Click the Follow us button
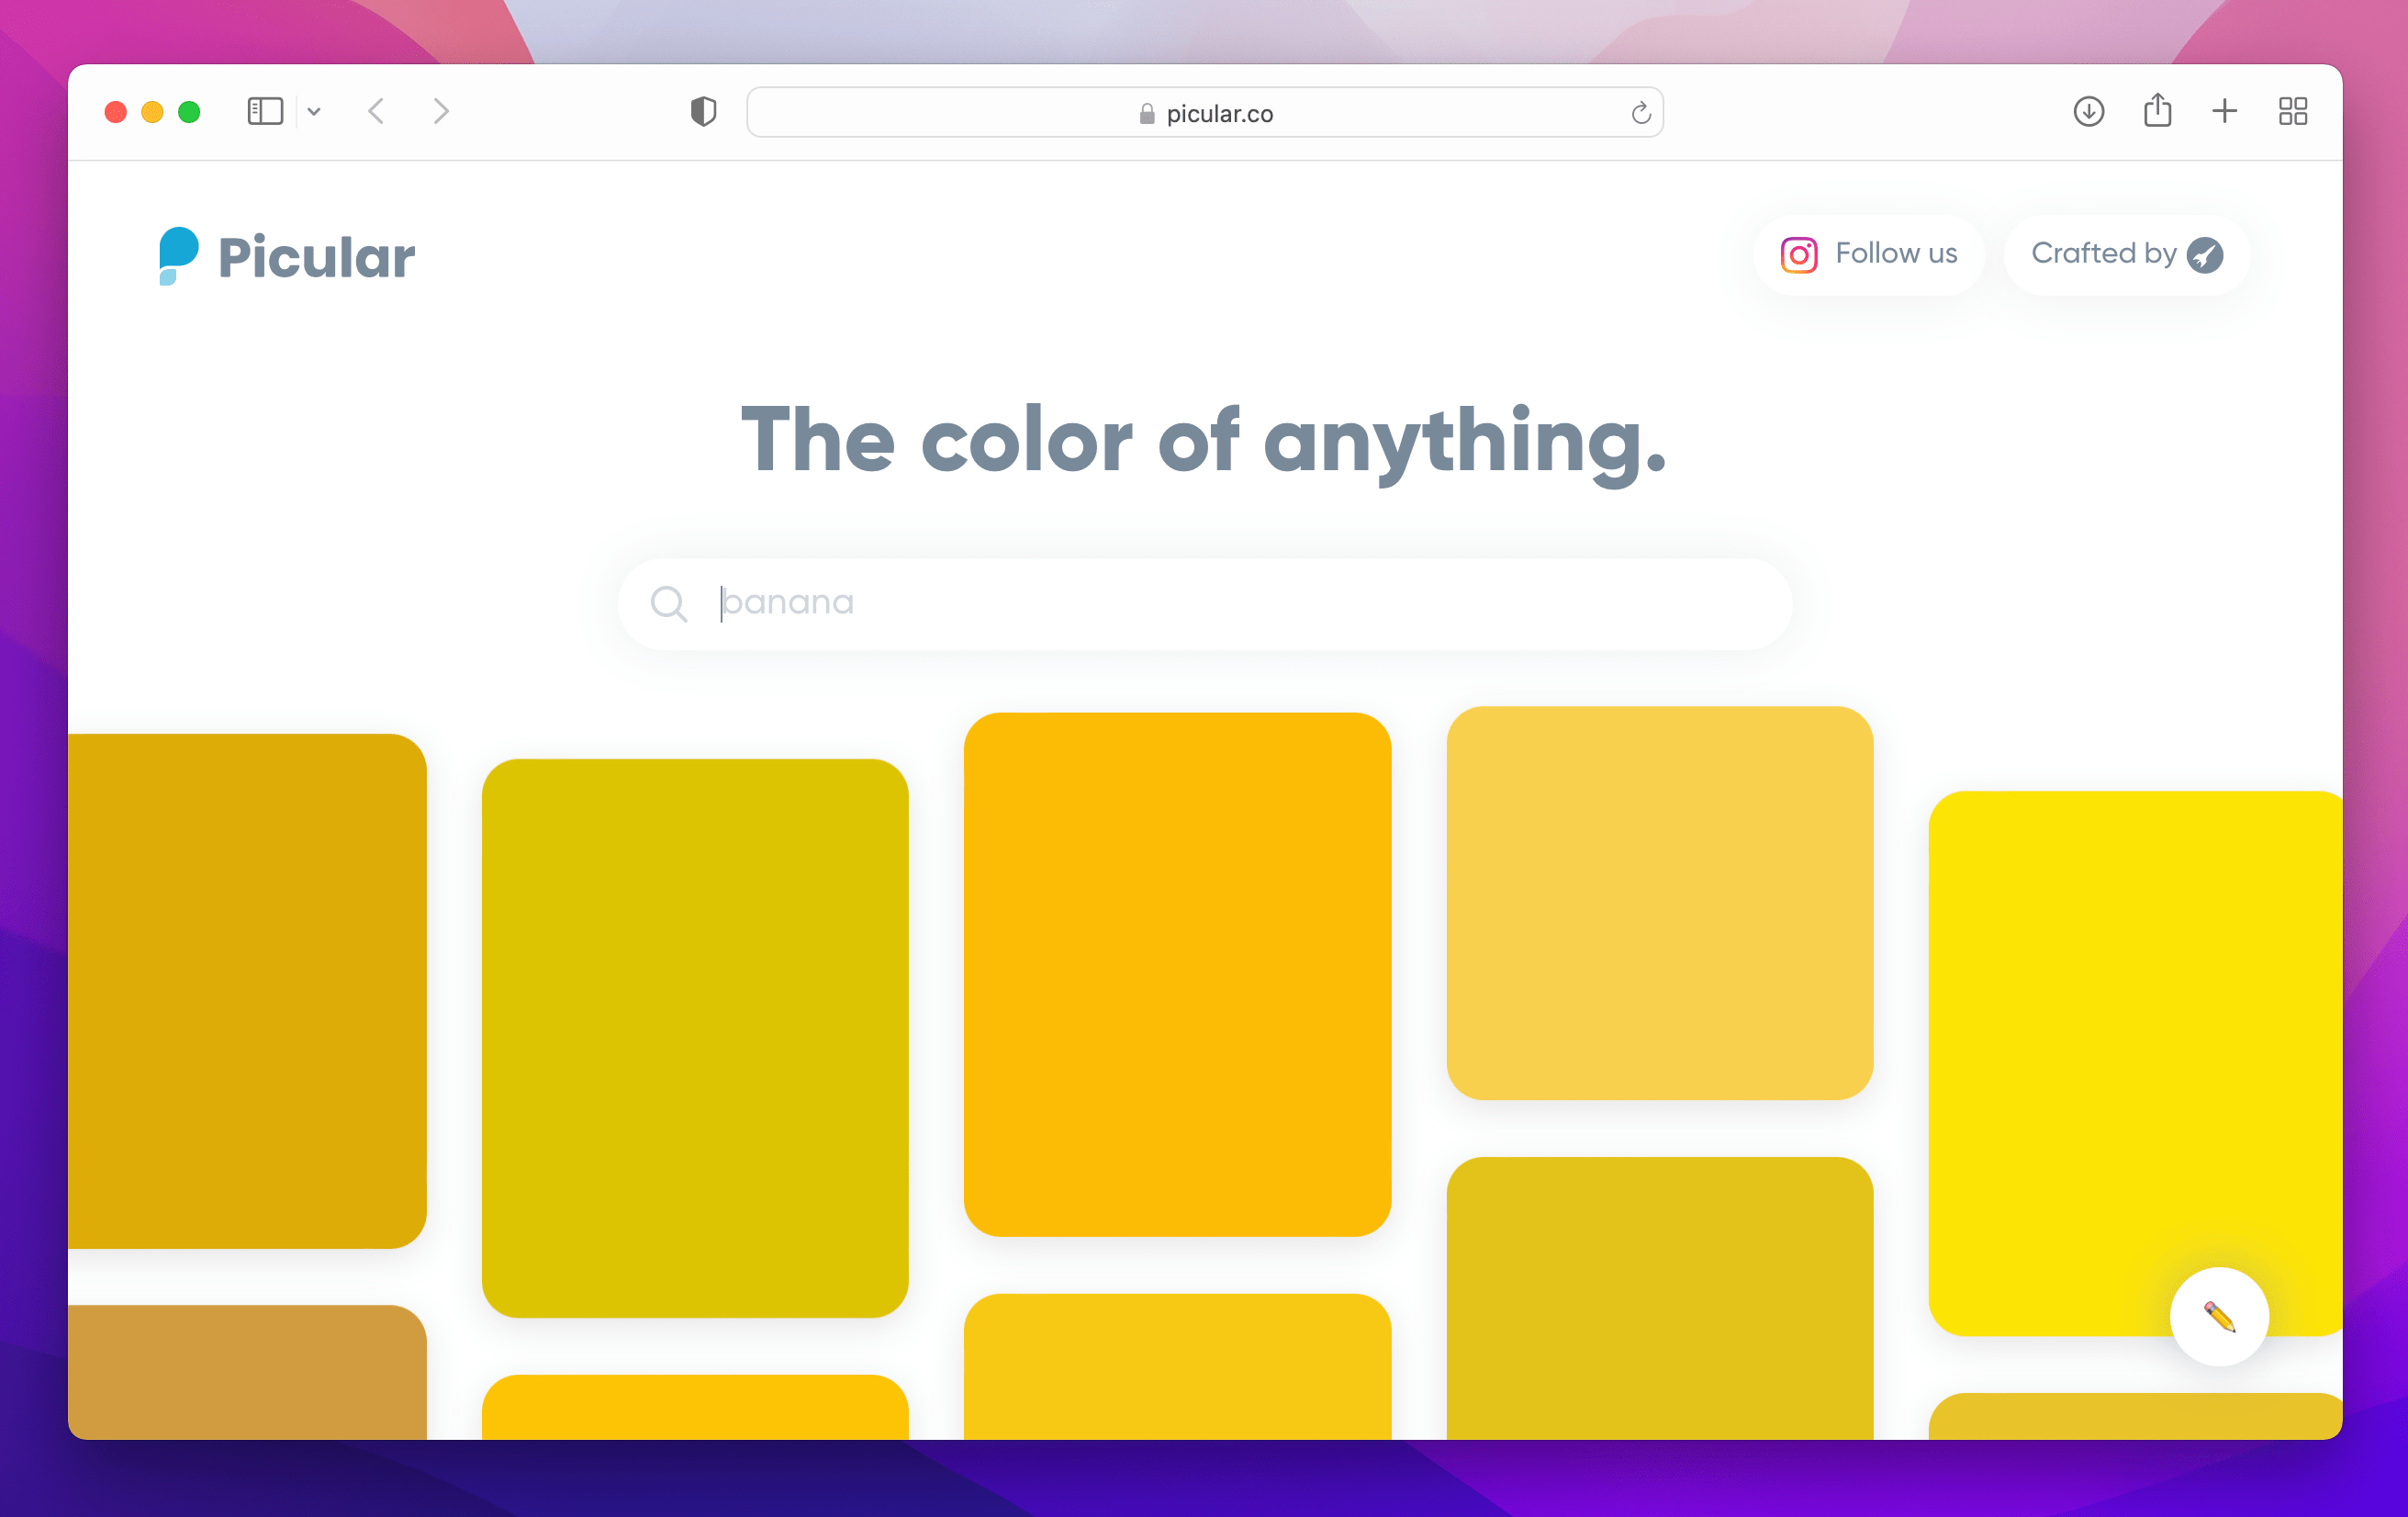The image size is (2408, 1517). pyautogui.click(x=1868, y=254)
